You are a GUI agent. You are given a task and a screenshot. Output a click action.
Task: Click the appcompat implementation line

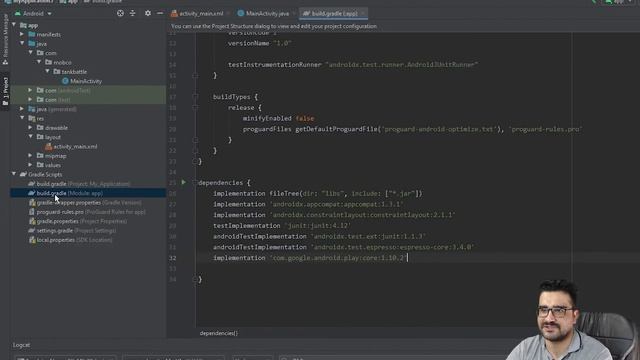[309, 204]
